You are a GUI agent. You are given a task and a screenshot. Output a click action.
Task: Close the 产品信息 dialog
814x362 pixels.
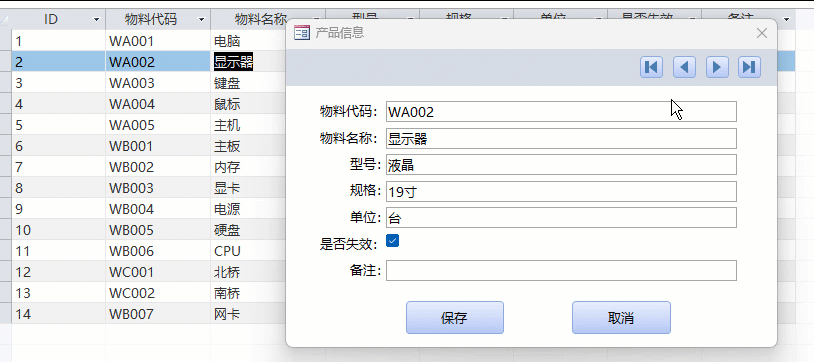(x=762, y=34)
